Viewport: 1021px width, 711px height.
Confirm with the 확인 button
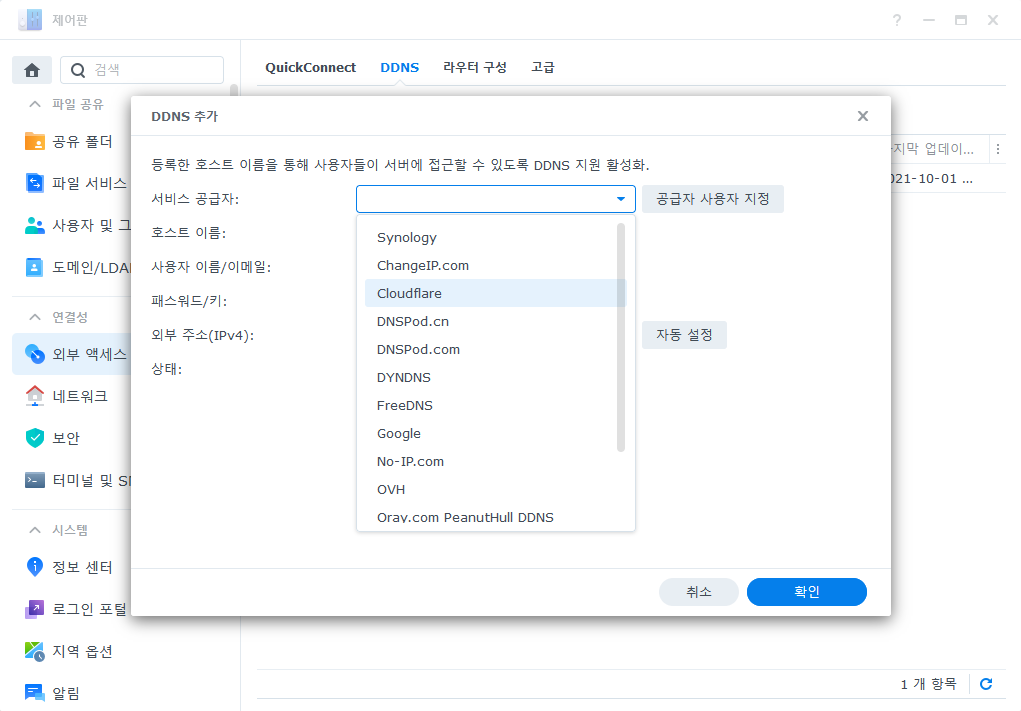[x=807, y=592]
